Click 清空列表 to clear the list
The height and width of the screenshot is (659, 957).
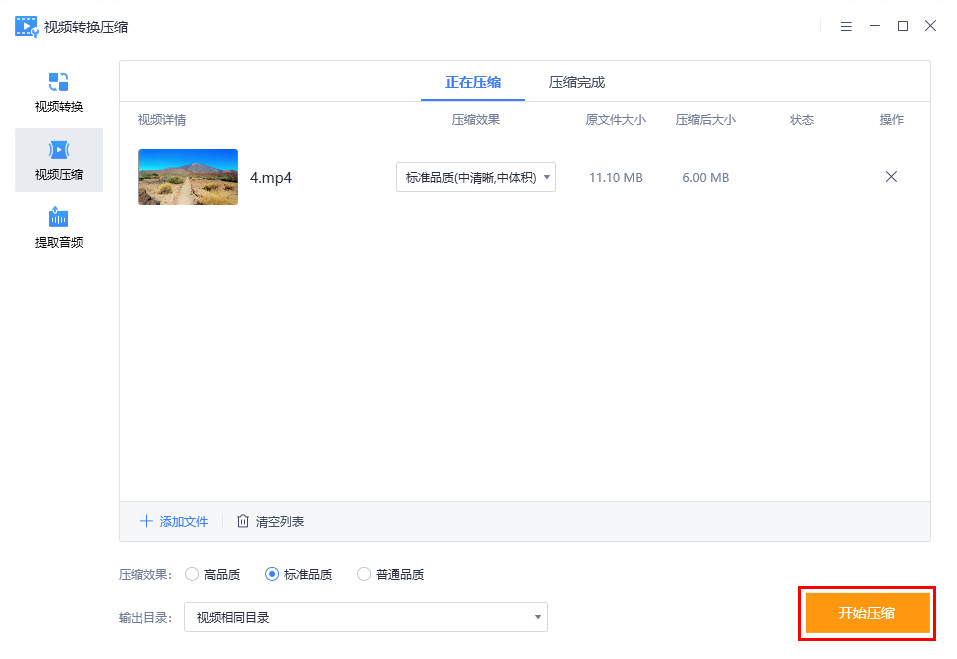(270, 521)
